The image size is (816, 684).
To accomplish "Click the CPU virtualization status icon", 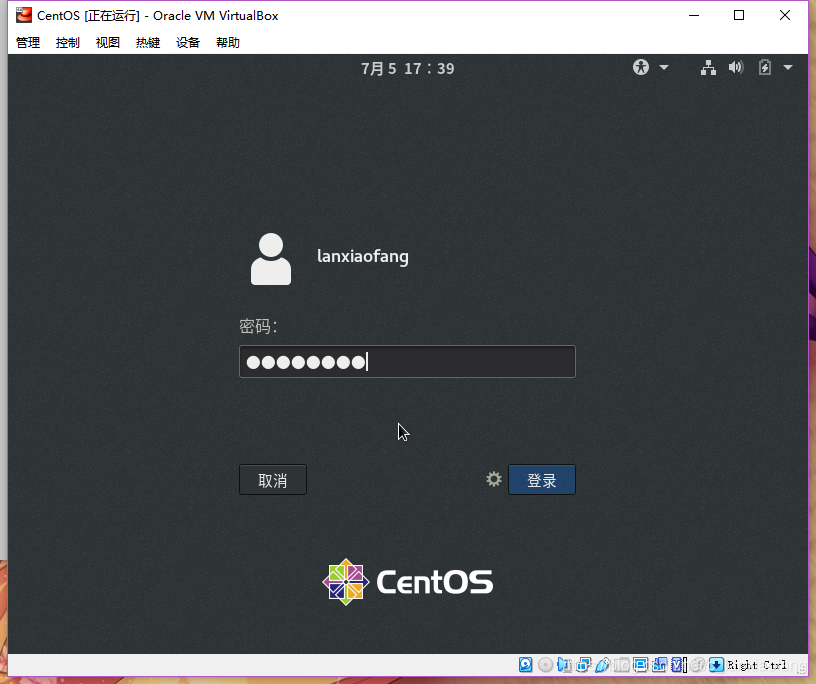I will pyautogui.click(x=678, y=665).
